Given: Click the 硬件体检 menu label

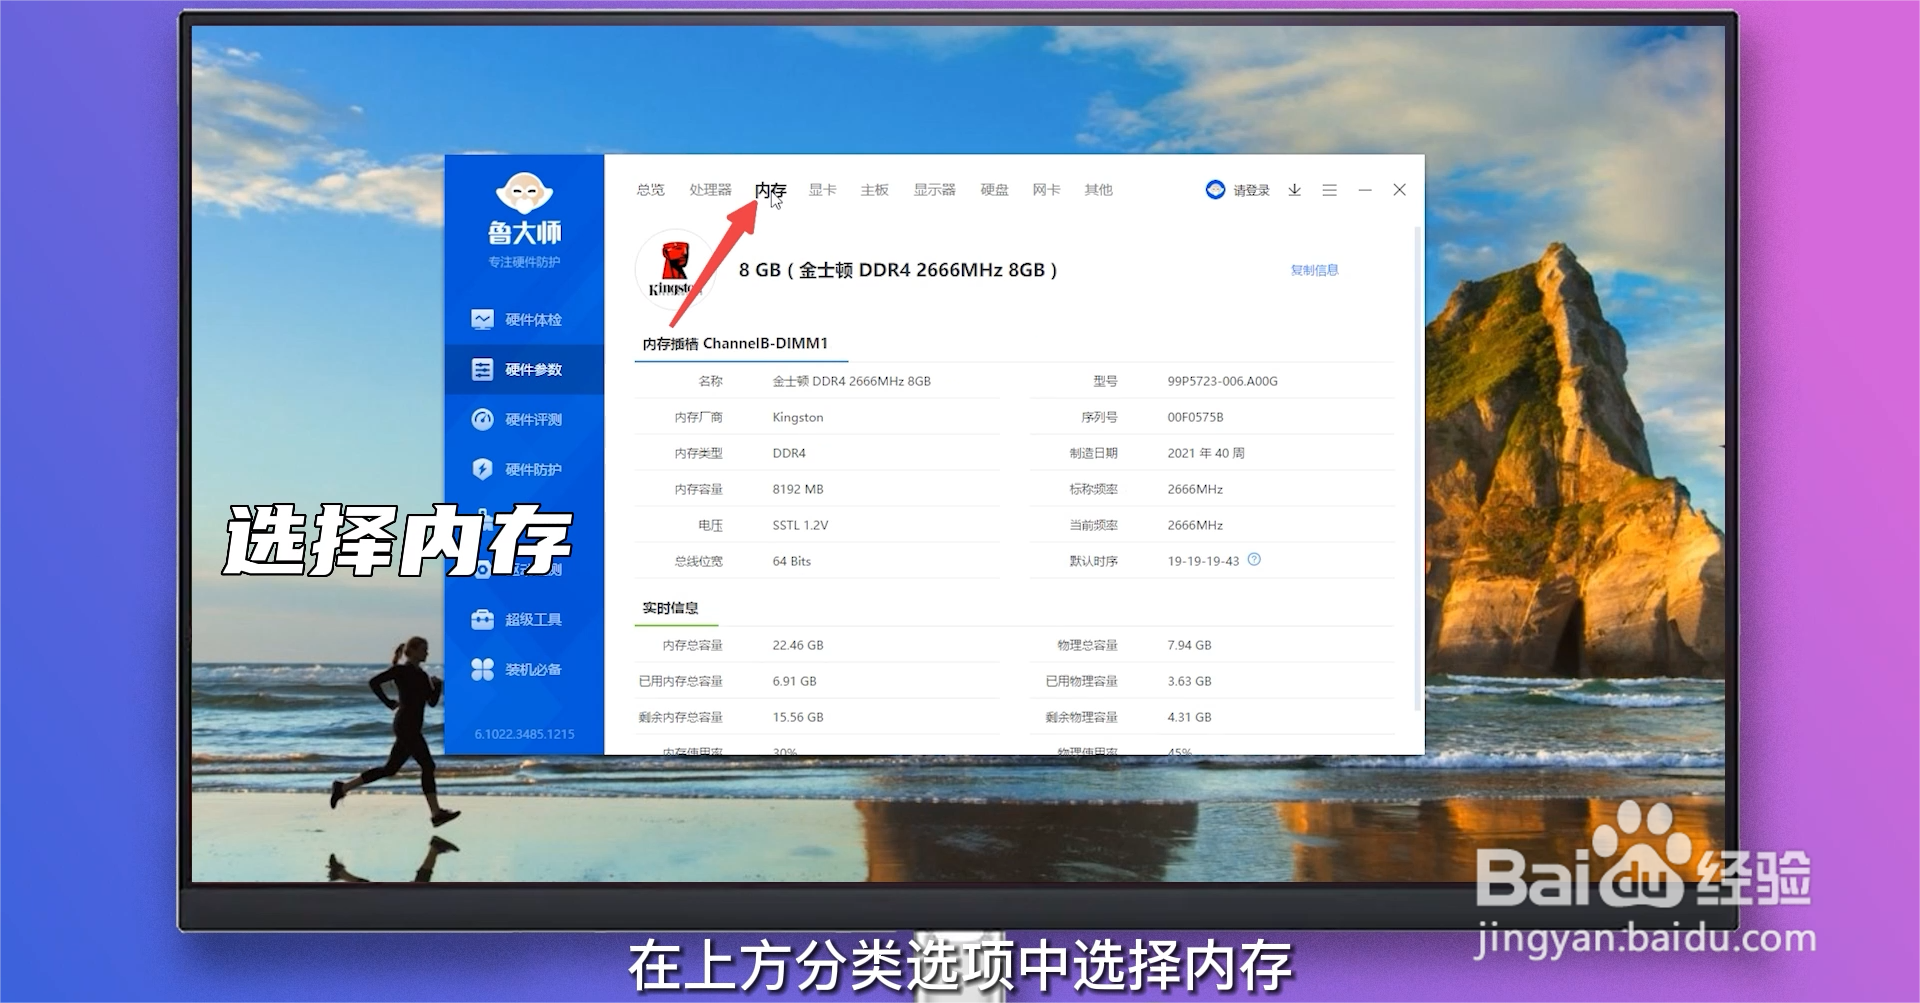Looking at the screenshot, I should point(533,319).
